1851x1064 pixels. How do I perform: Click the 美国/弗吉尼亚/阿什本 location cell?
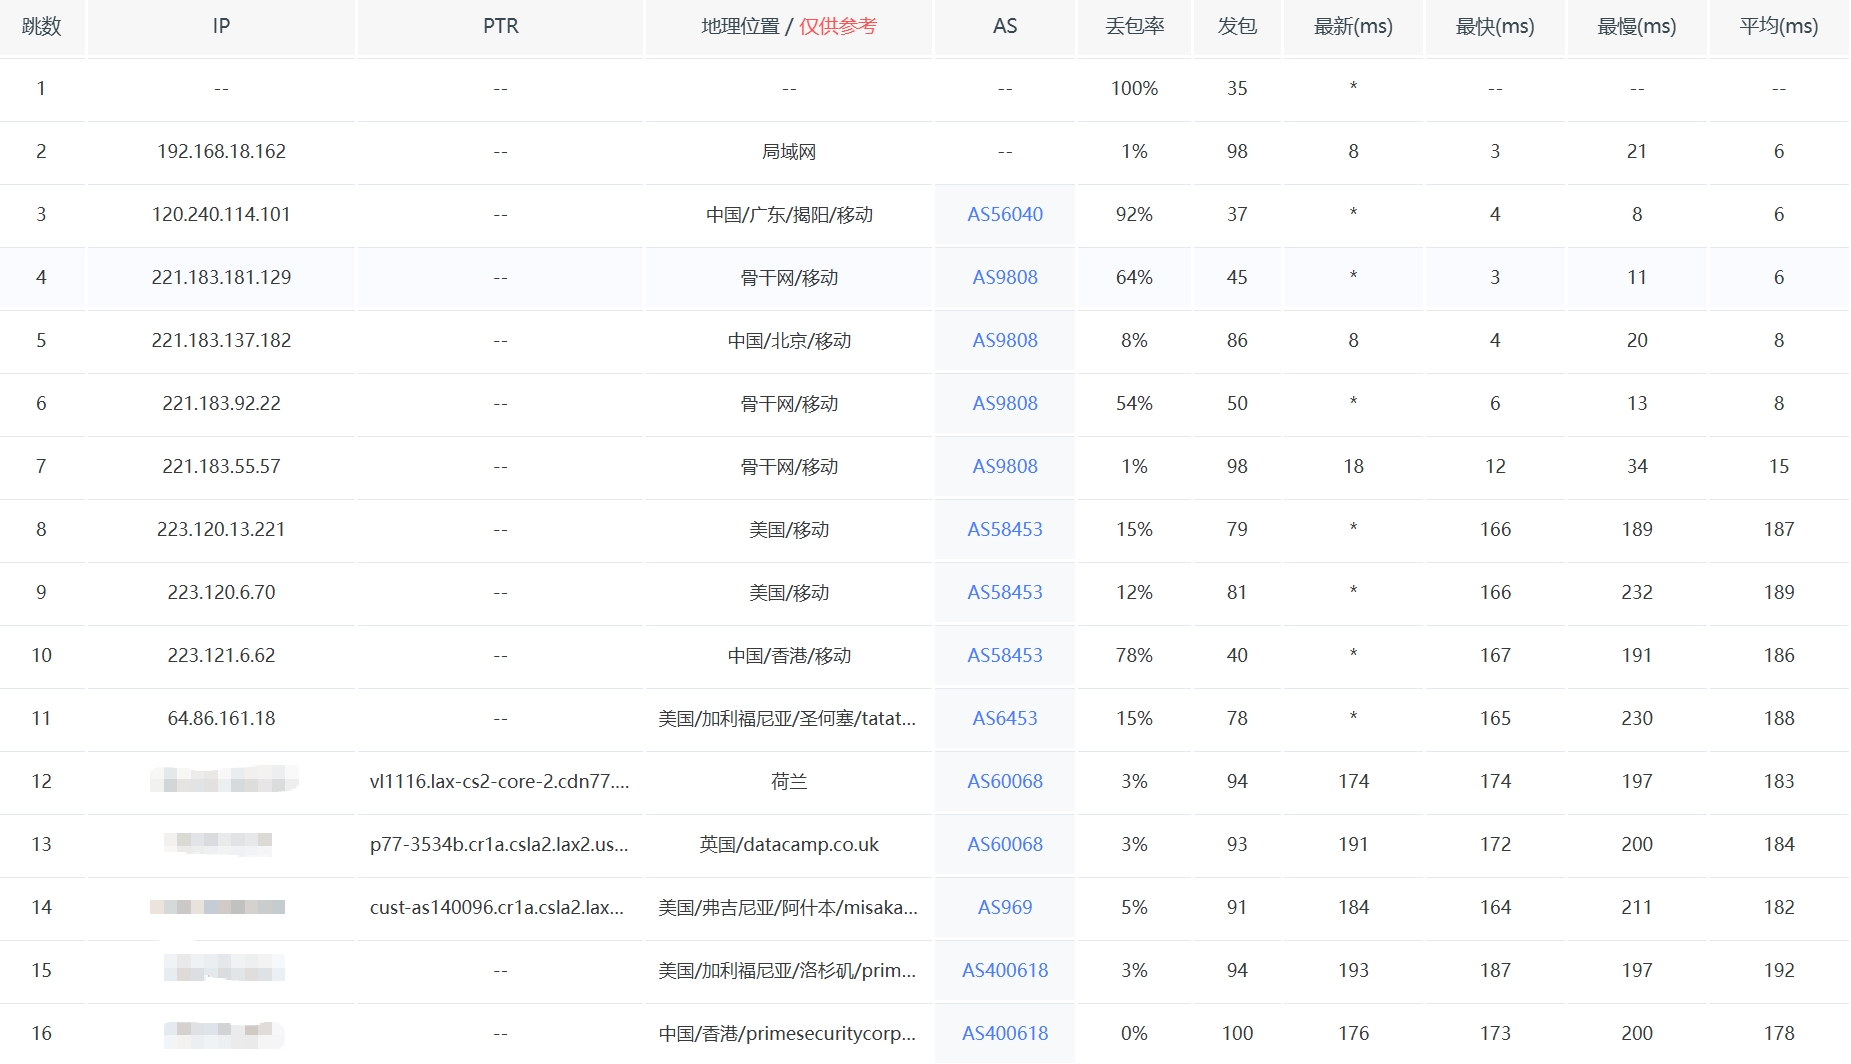pyautogui.click(x=787, y=907)
